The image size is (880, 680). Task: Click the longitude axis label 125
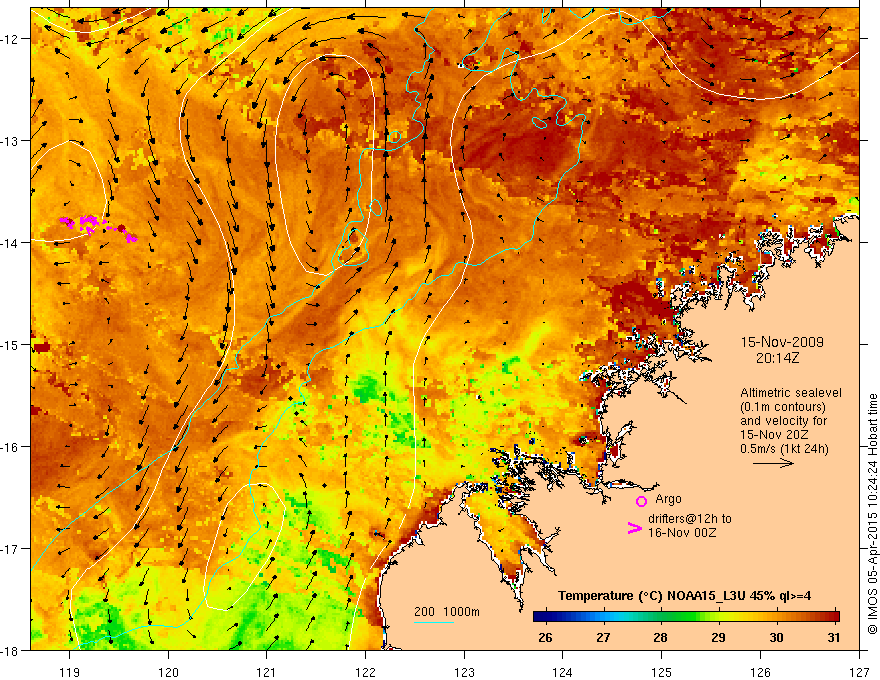pyautogui.click(x=662, y=672)
